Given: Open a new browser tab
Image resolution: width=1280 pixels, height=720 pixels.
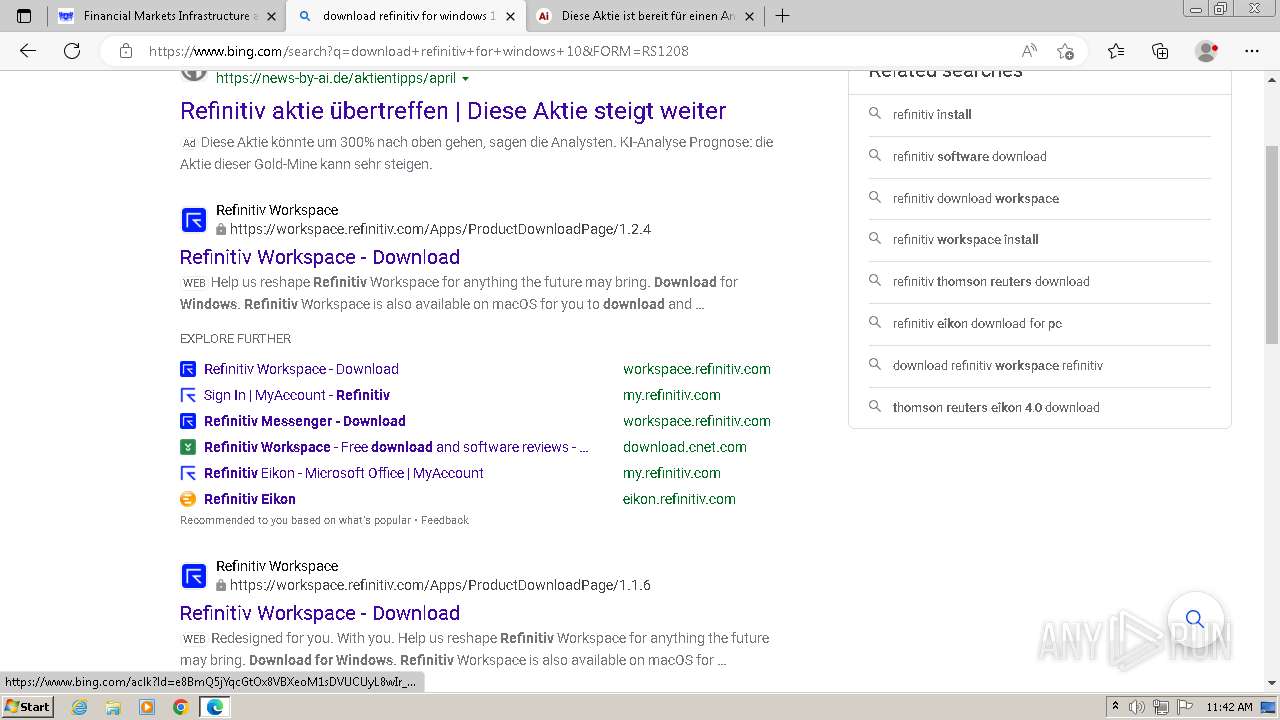Looking at the screenshot, I should click(783, 16).
